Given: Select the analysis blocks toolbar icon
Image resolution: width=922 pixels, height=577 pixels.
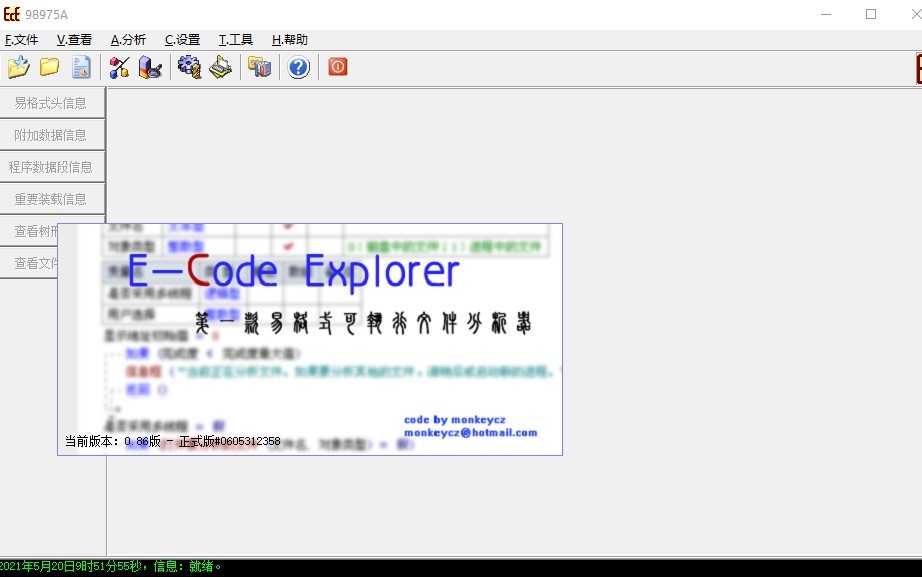Looking at the screenshot, I should coord(119,67).
